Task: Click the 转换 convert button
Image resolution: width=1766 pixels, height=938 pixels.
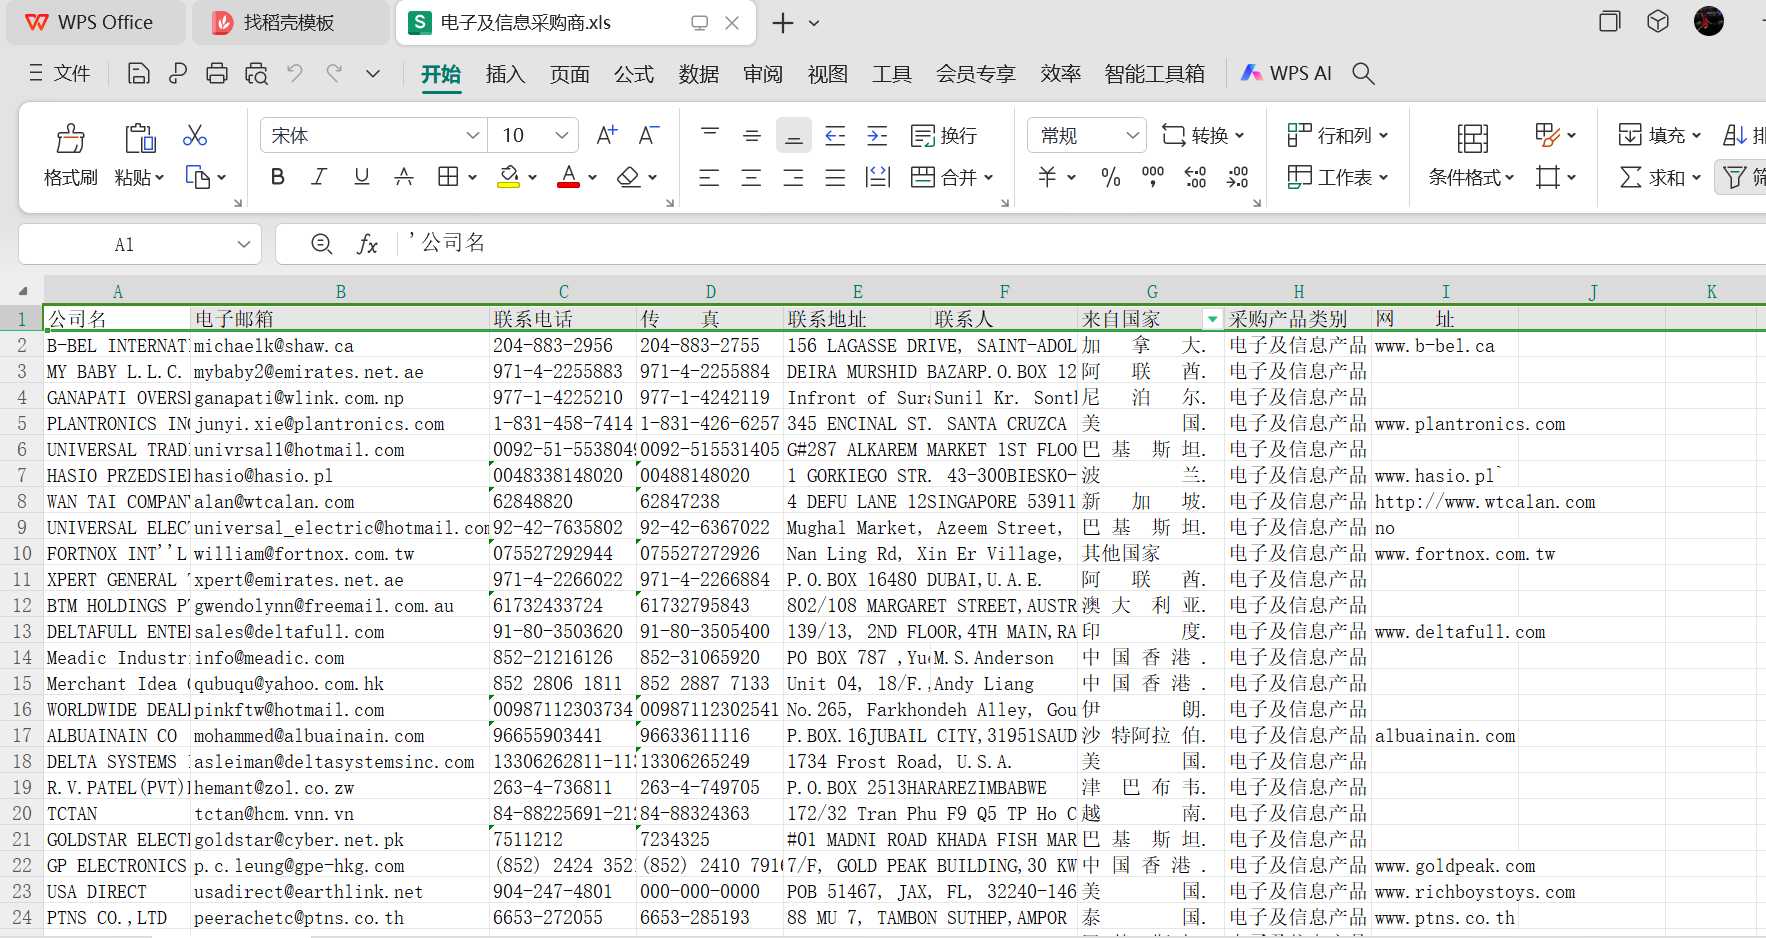Action: [x=1203, y=135]
